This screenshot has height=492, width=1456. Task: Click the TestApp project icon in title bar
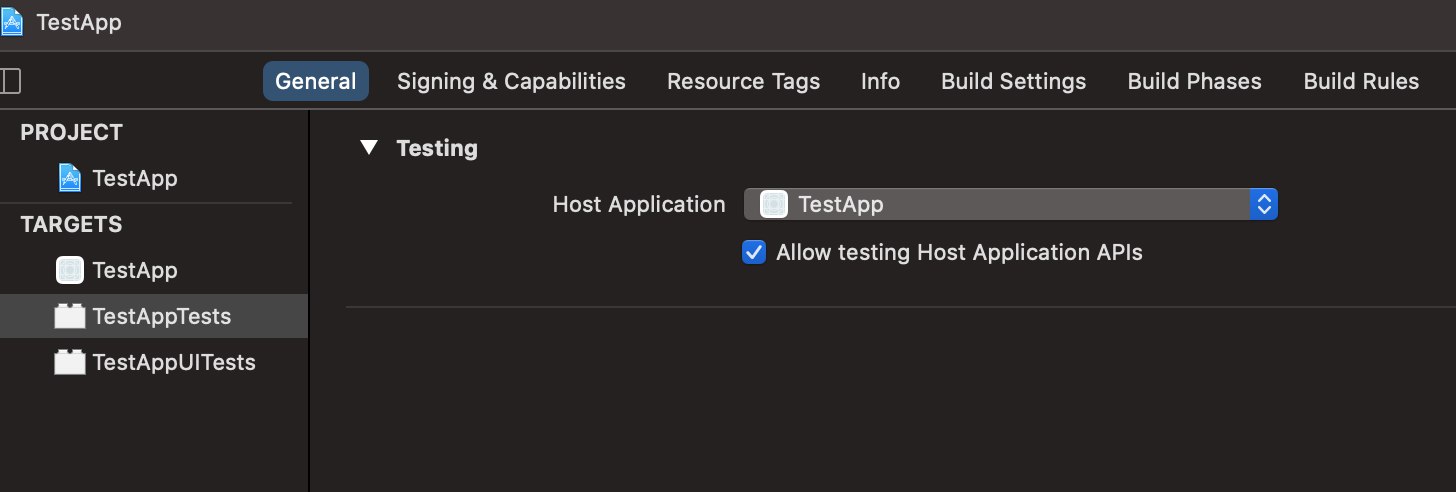(12, 22)
